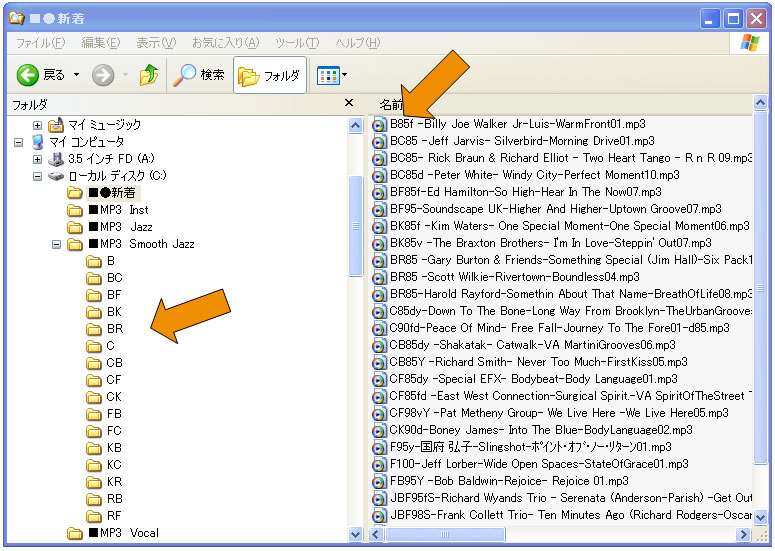
Task: Click file list vertical scrollbar down arrow
Action: [x=760, y=517]
